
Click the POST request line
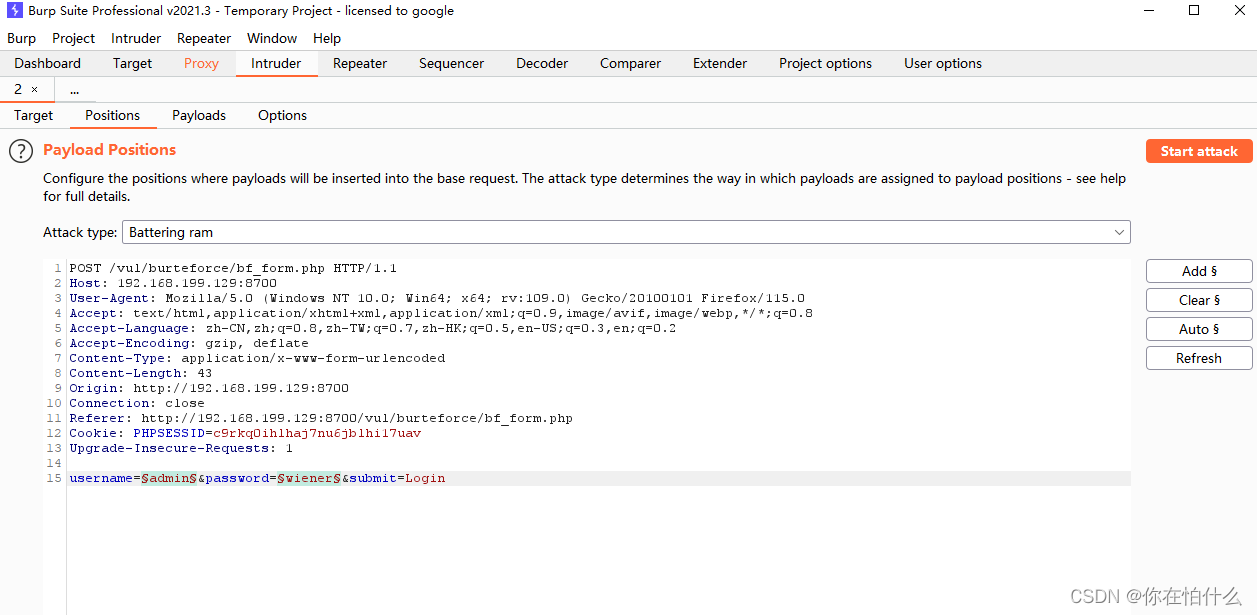(233, 268)
